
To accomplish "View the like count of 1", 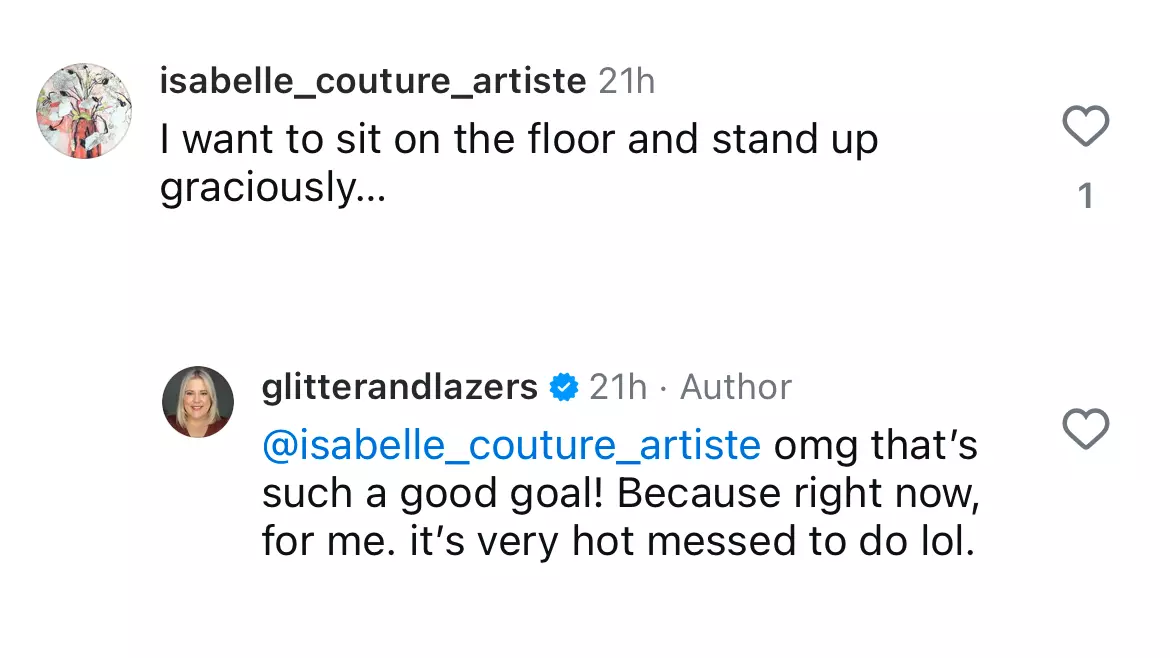I will coord(1086,196).
